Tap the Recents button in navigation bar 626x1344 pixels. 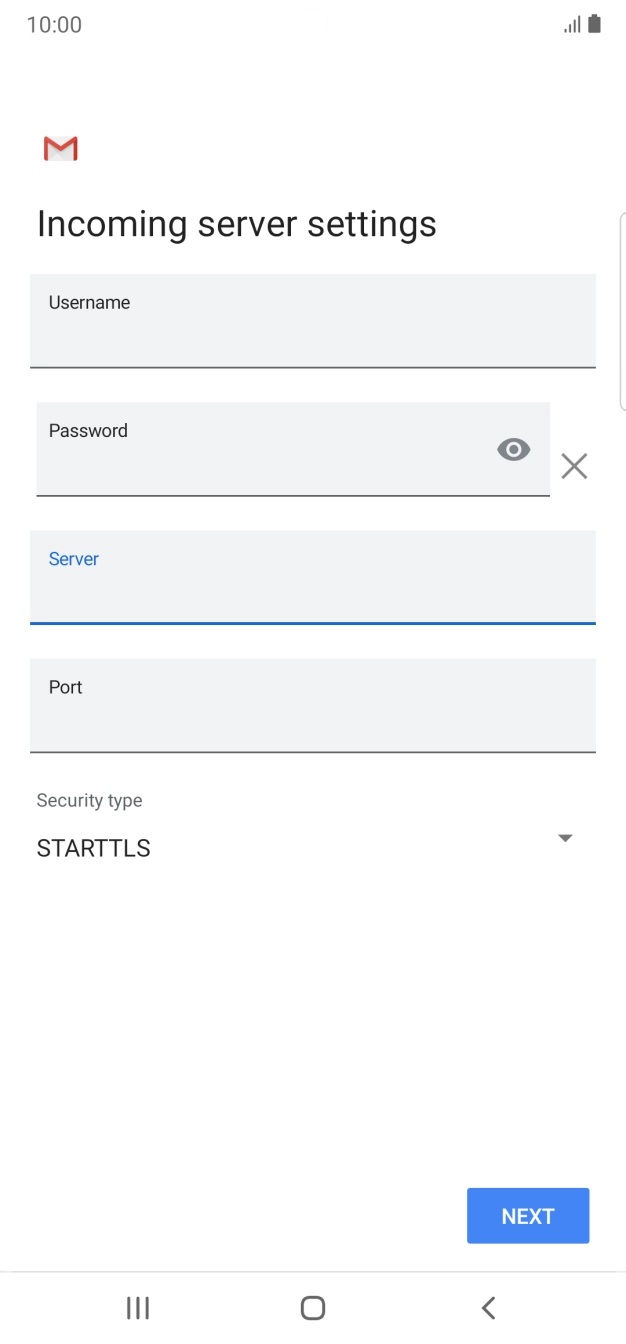pos(137,1307)
